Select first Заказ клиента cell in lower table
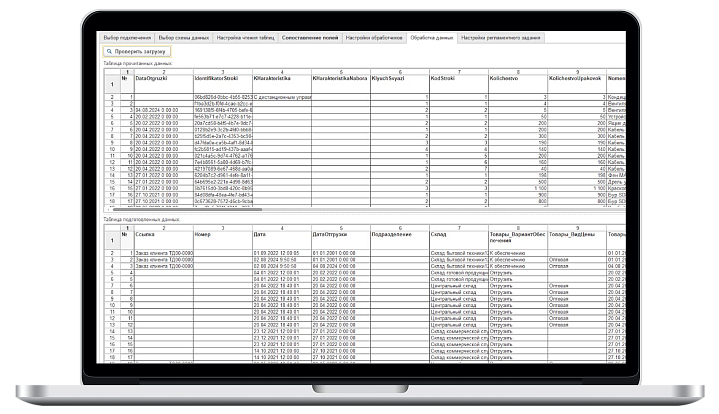The image size is (719, 414). [x=160, y=253]
